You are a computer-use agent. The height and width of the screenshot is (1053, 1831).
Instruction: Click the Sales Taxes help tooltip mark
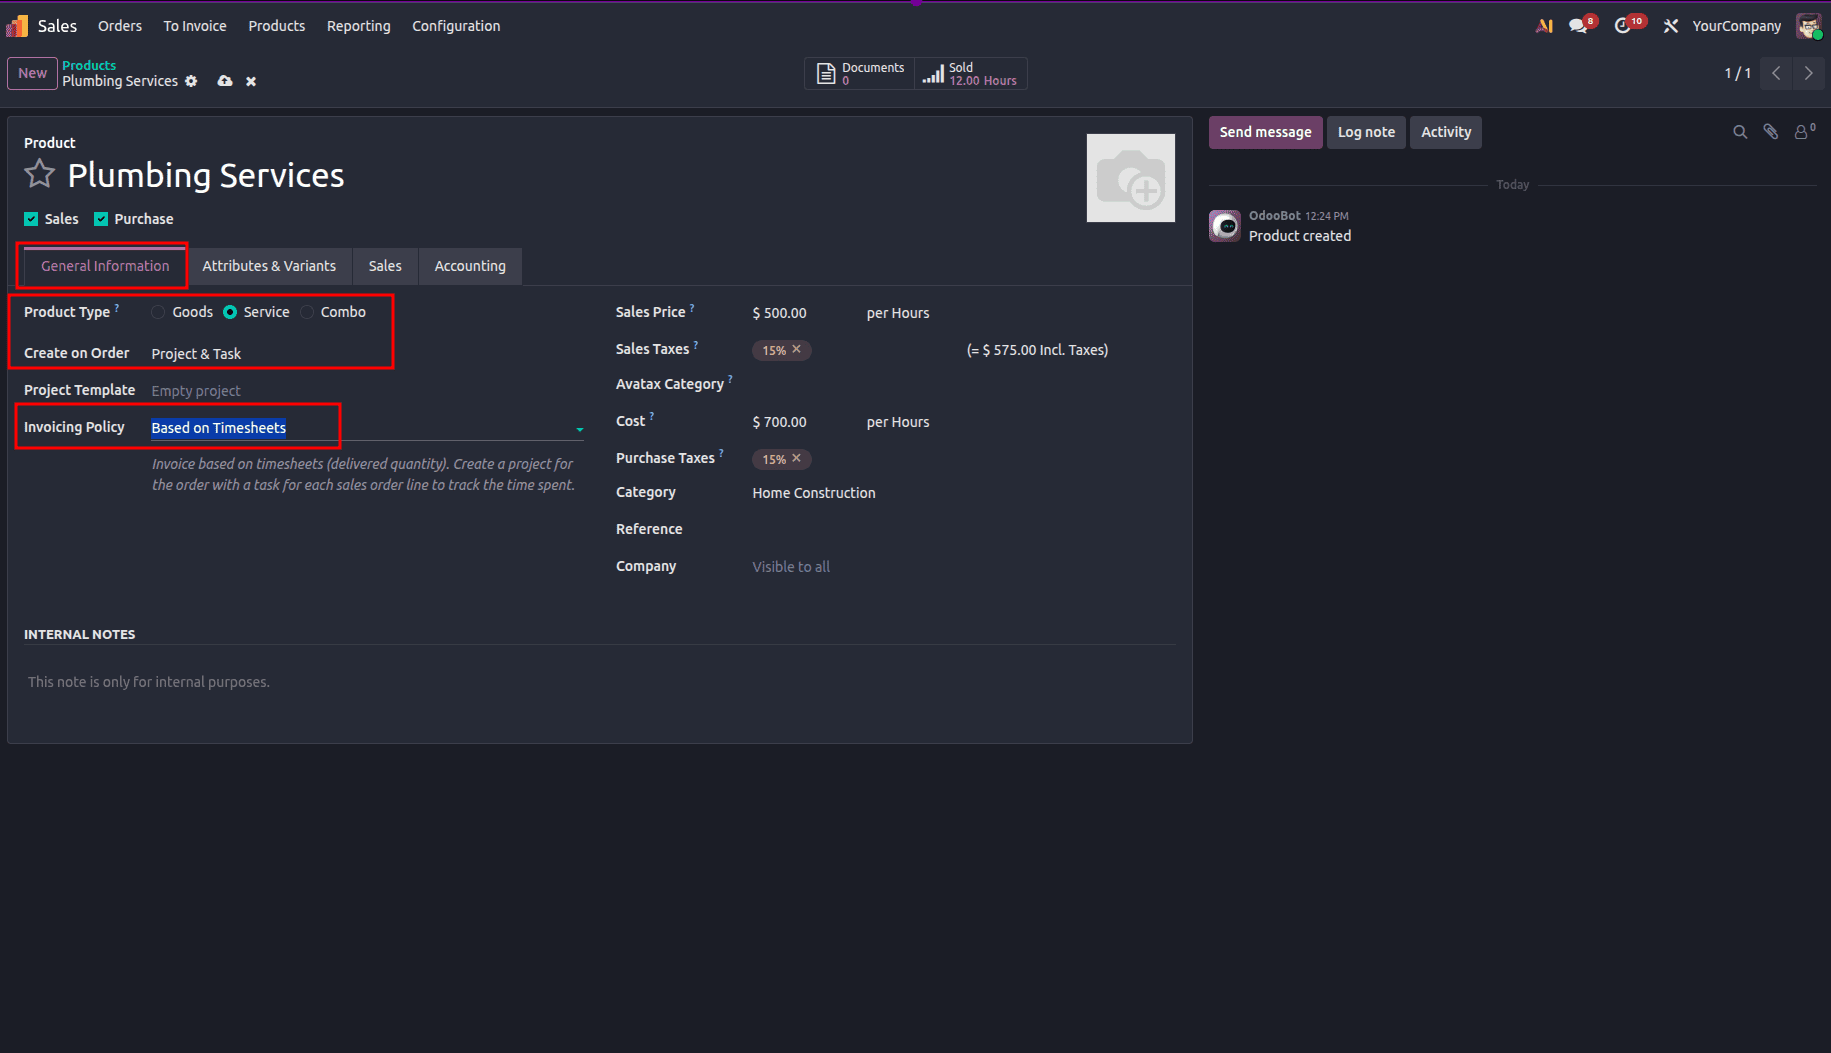click(x=696, y=345)
